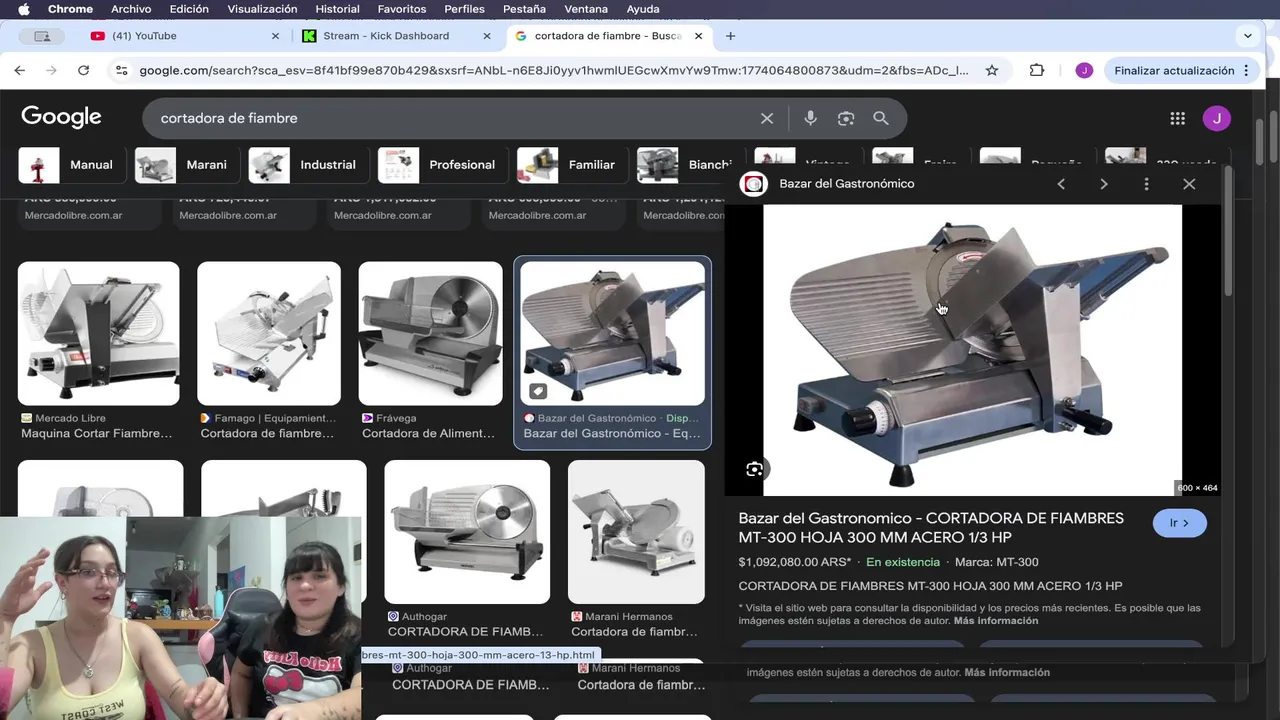The height and width of the screenshot is (720, 1280).
Task: Click the blue Ir button
Action: [x=1180, y=523]
